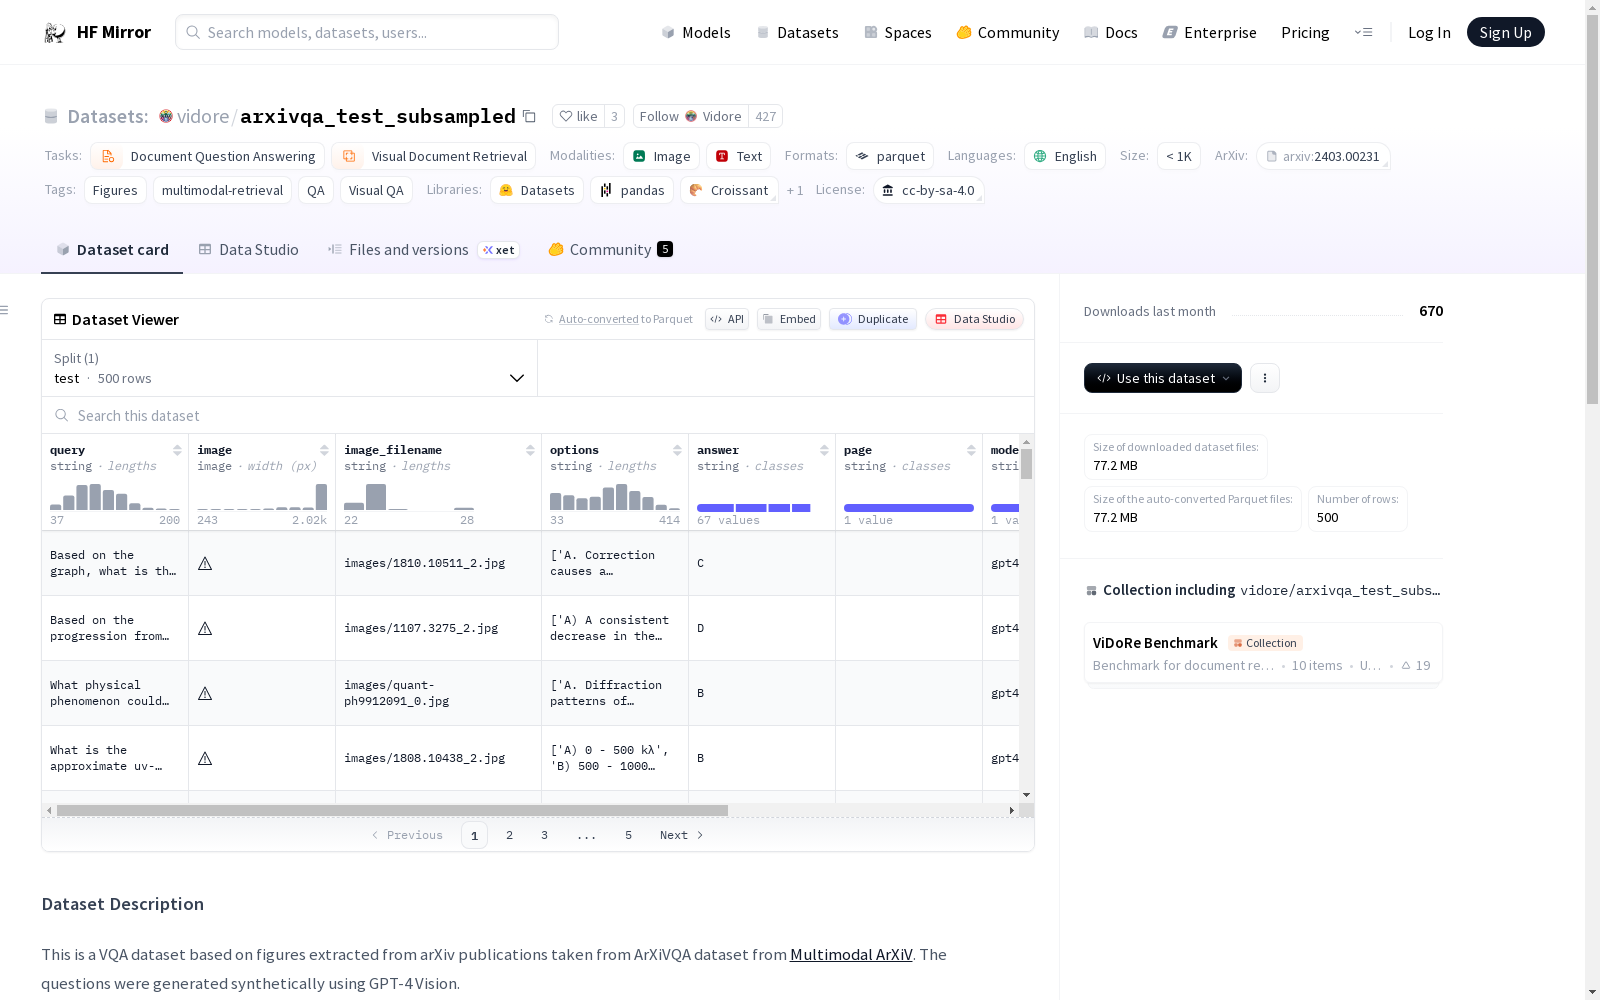The image size is (1600, 1000).
Task: Go to Datasets in the top navigation
Action: click(797, 33)
